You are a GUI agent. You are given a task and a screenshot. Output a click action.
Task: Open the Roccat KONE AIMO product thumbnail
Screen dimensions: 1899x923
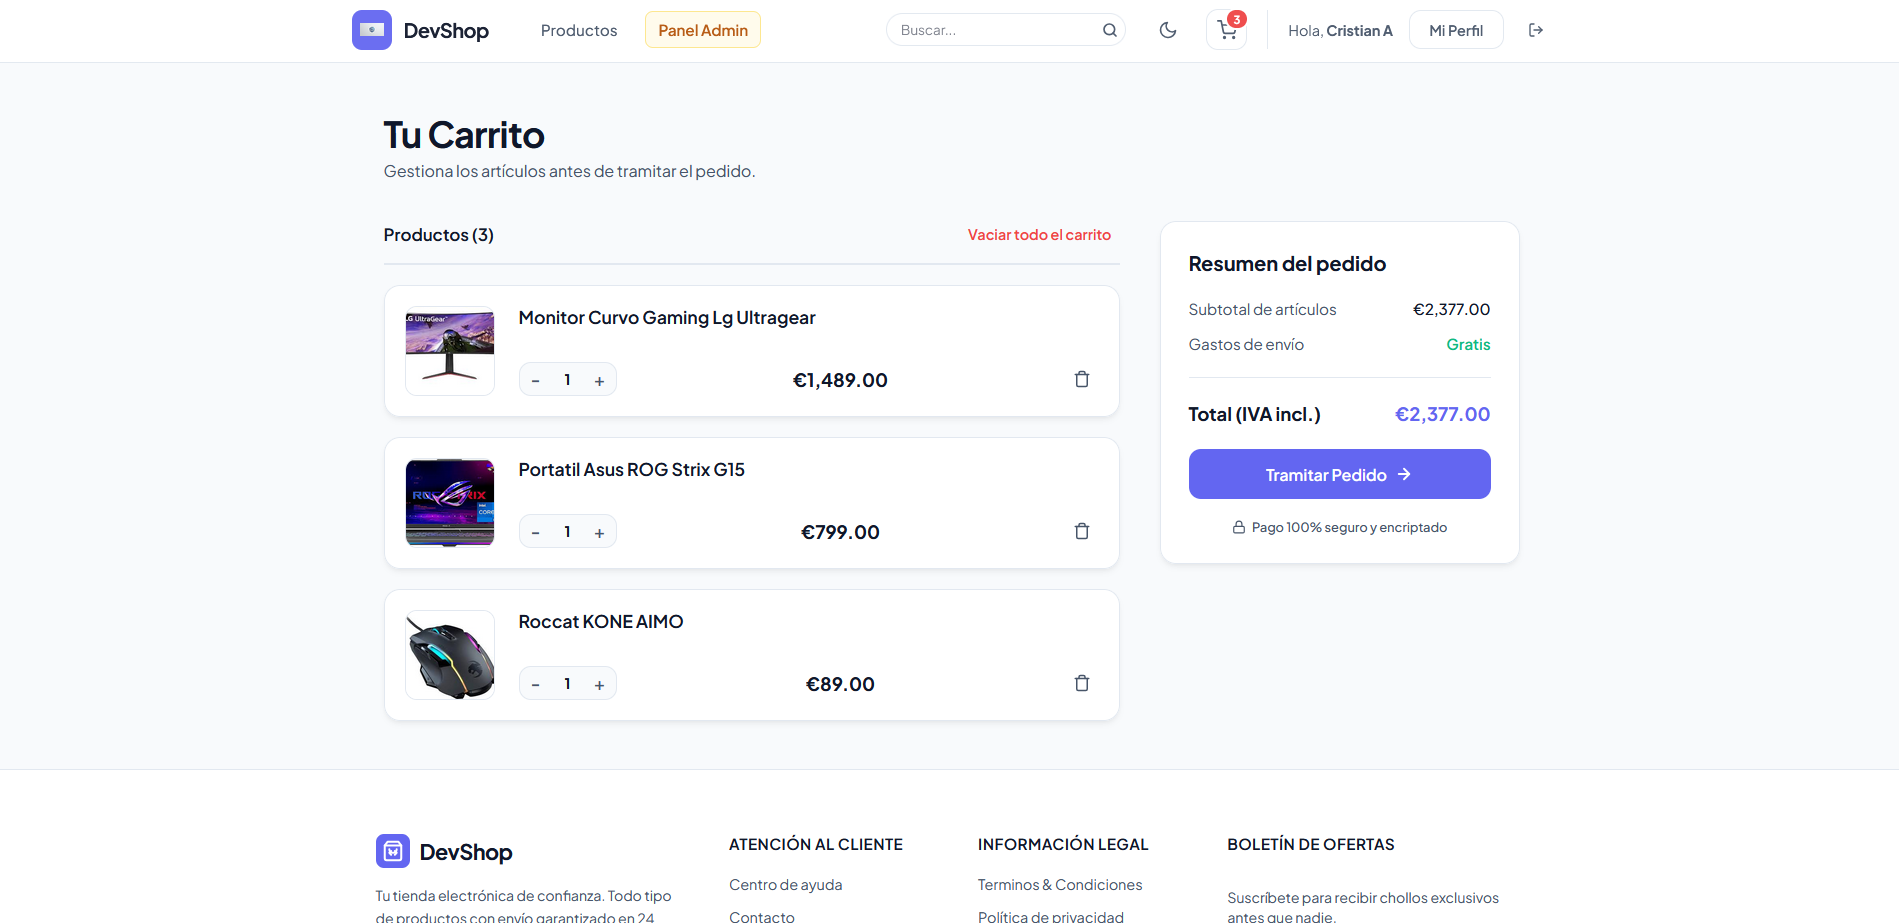click(450, 655)
